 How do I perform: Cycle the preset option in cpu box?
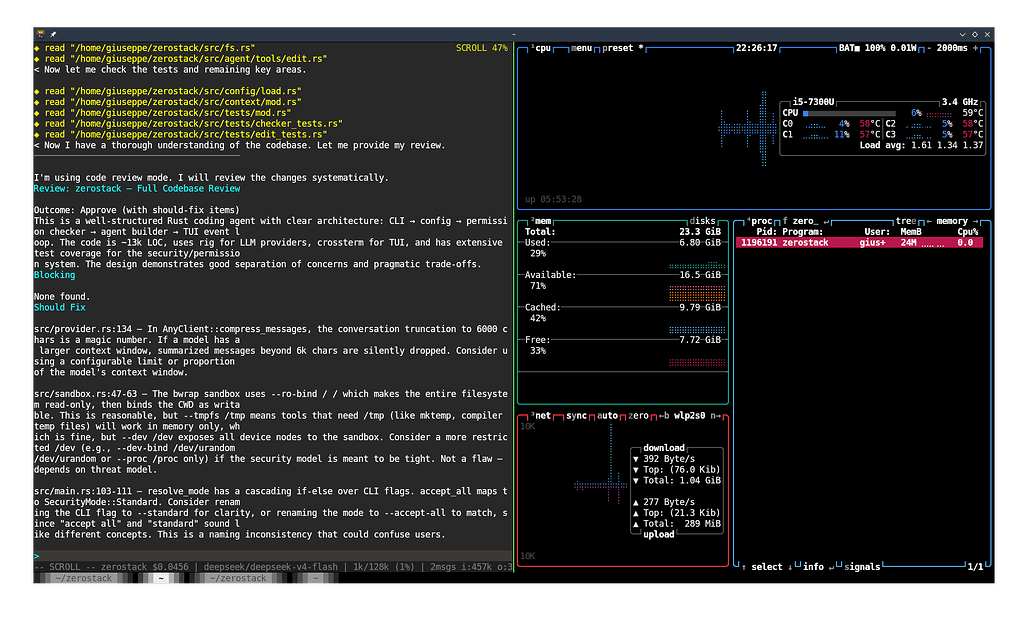tap(618, 48)
